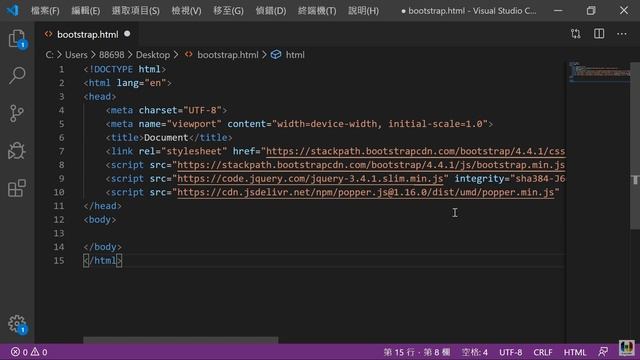Split the editor to the right
Screen dimensions: 640x360
tap(599, 34)
